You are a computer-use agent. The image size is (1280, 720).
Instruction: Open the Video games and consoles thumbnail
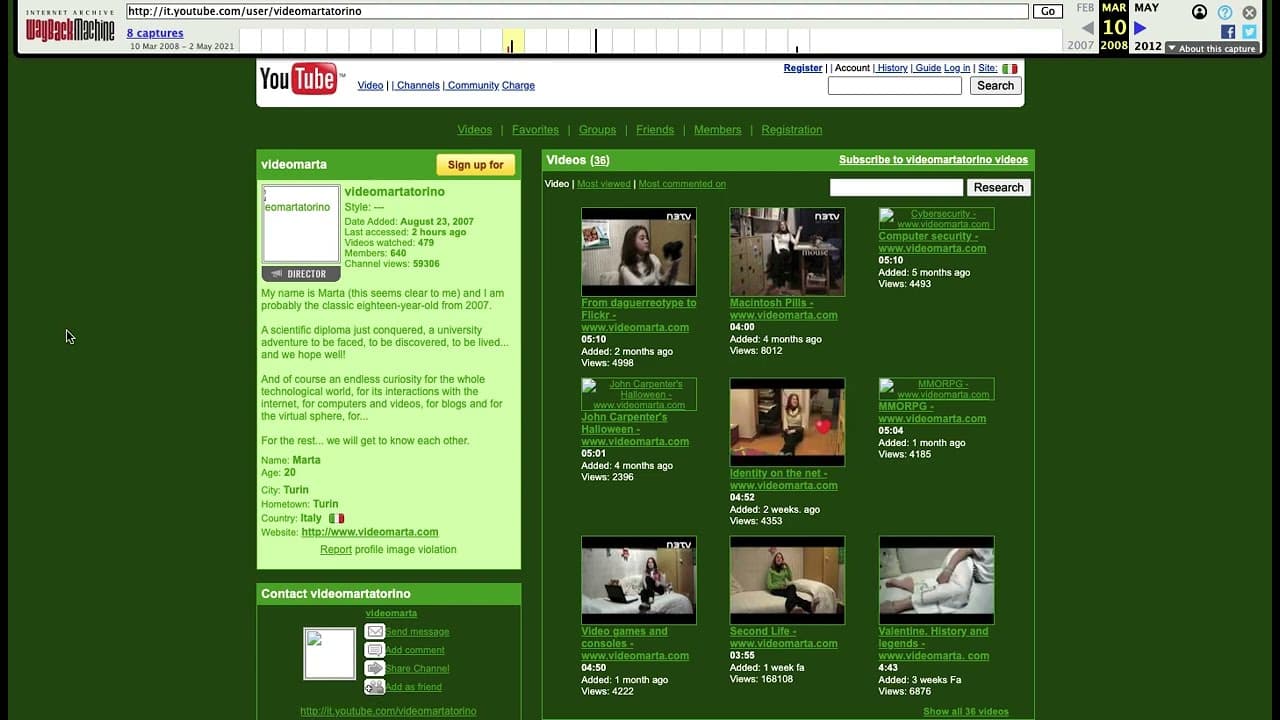click(639, 580)
